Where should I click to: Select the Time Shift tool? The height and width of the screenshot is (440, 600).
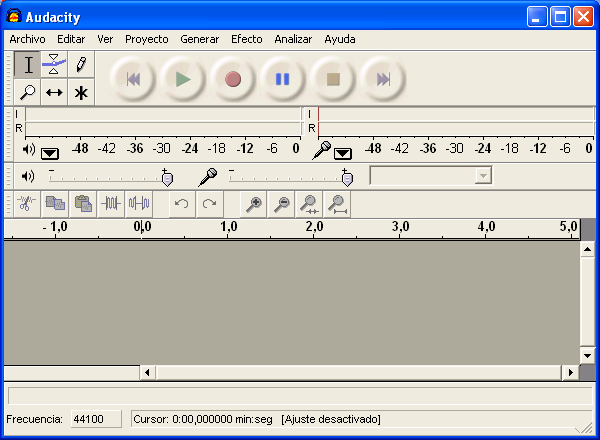click(54, 92)
